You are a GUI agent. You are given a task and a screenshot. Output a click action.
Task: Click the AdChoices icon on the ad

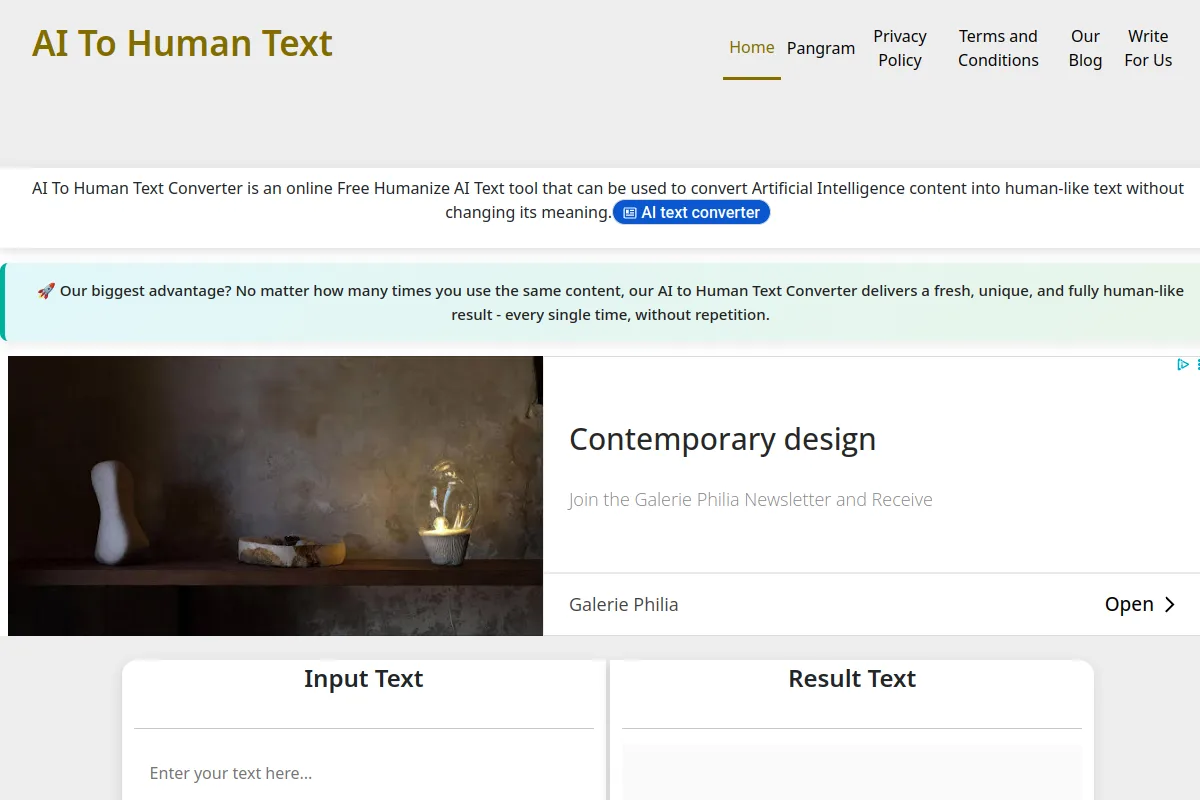(x=1183, y=365)
